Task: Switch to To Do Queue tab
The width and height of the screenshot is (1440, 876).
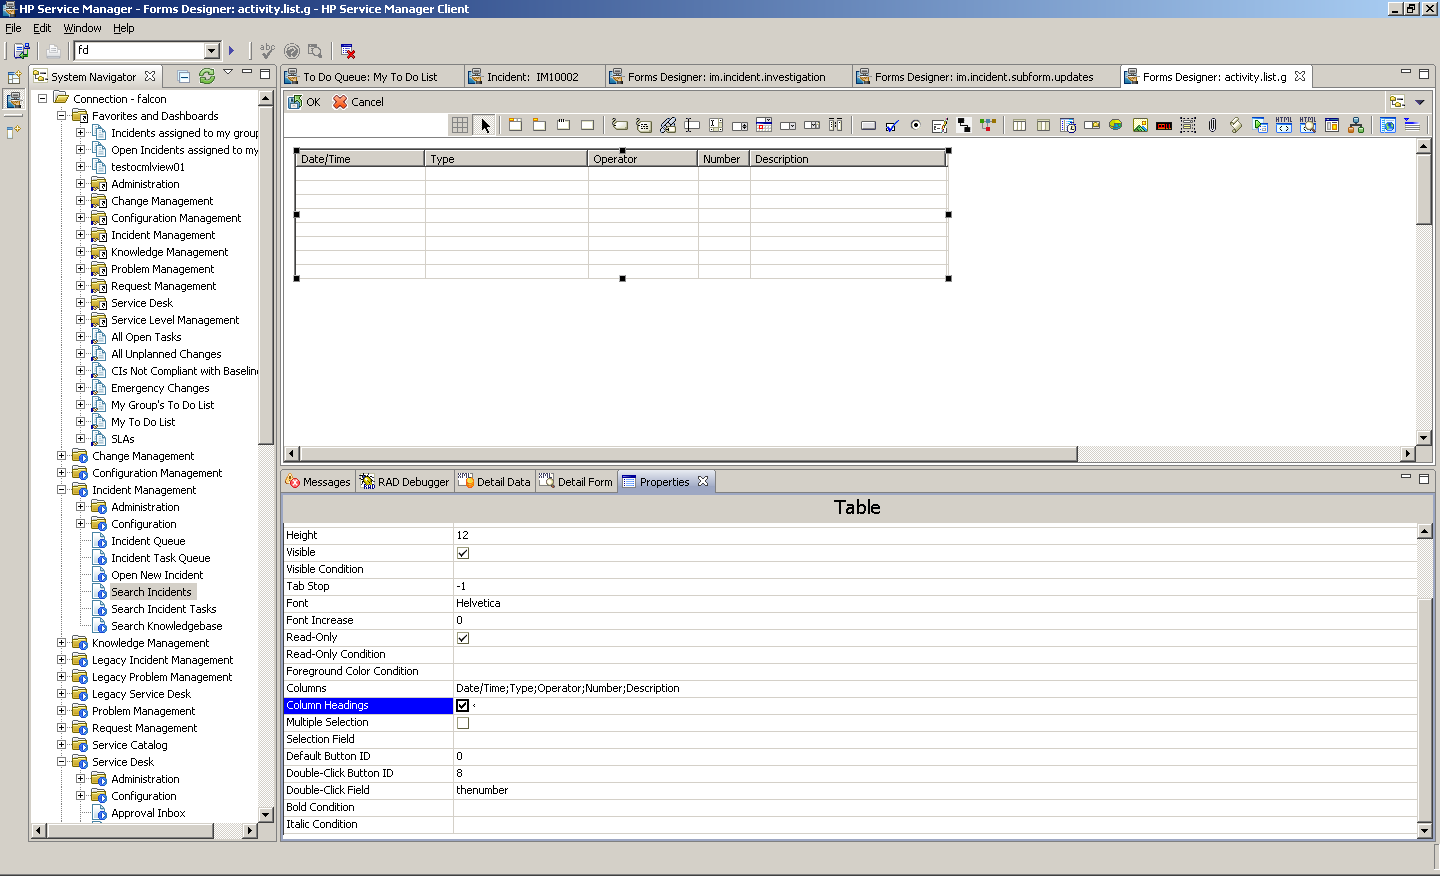Action: coord(370,76)
